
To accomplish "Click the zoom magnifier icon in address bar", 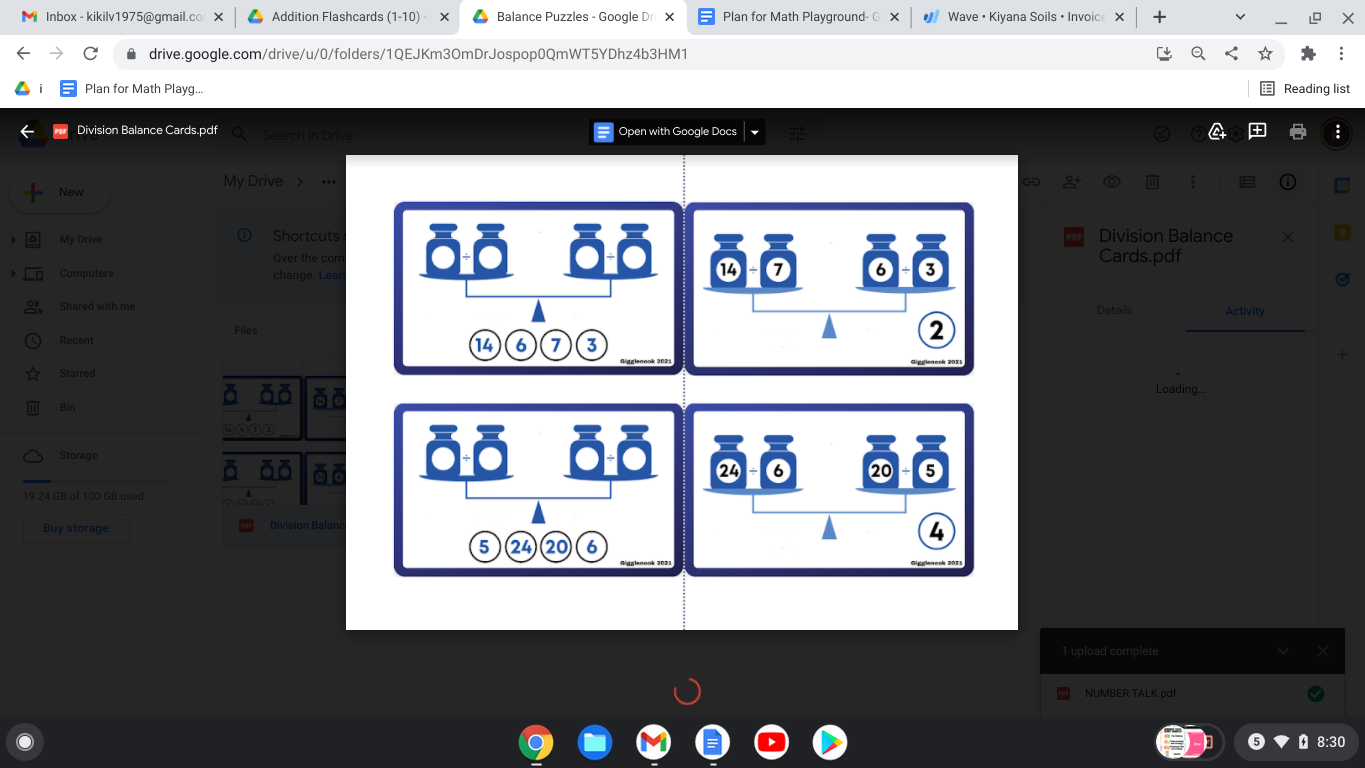I will (x=1198, y=54).
